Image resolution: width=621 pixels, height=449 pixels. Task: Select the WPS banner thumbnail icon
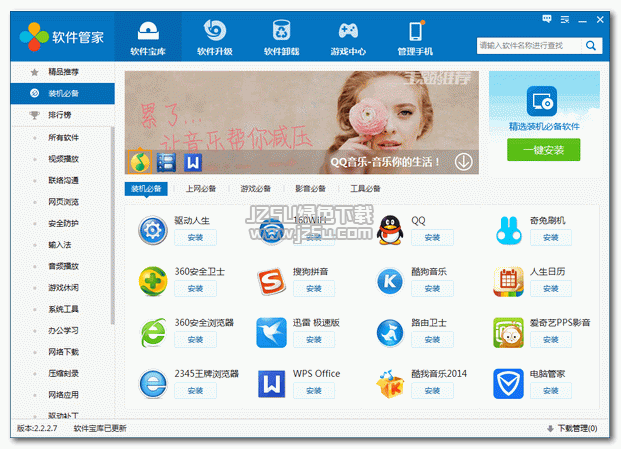(x=193, y=162)
